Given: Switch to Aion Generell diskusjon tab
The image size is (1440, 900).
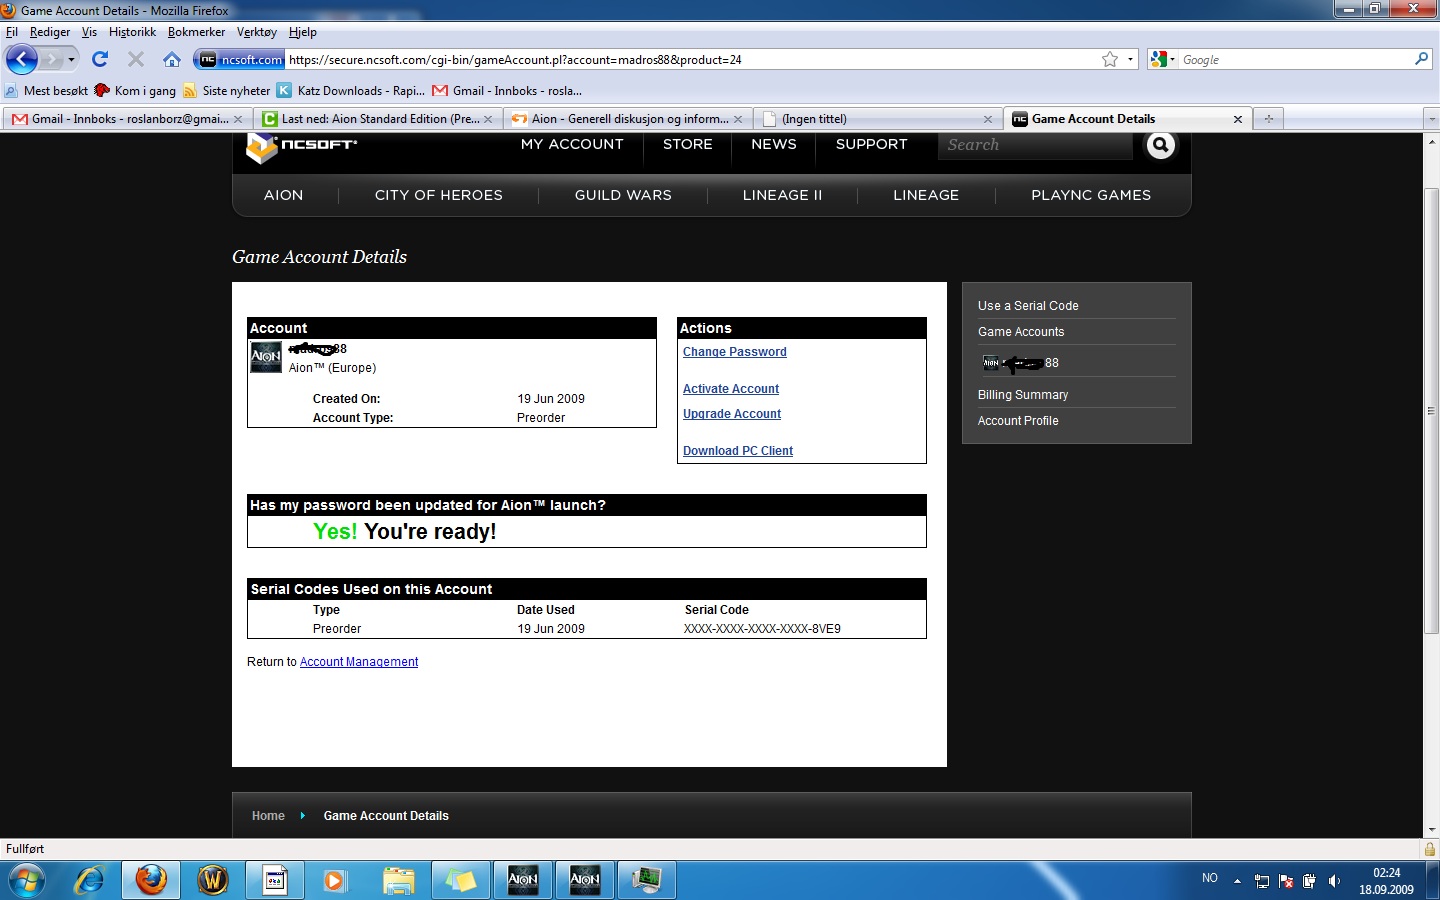Looking at the screenshot, I should [x=628, y=119].
